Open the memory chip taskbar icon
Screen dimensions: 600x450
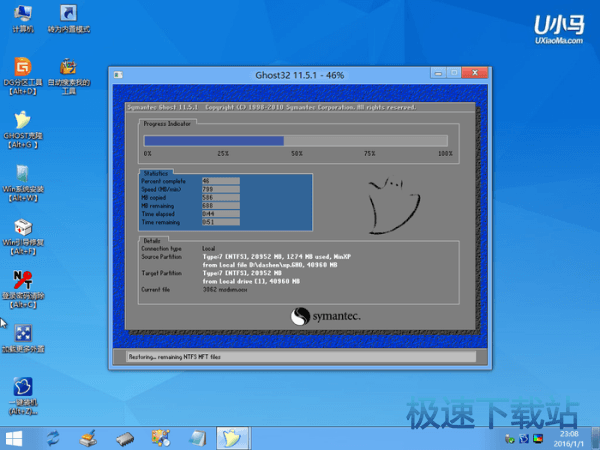[125, 439]
